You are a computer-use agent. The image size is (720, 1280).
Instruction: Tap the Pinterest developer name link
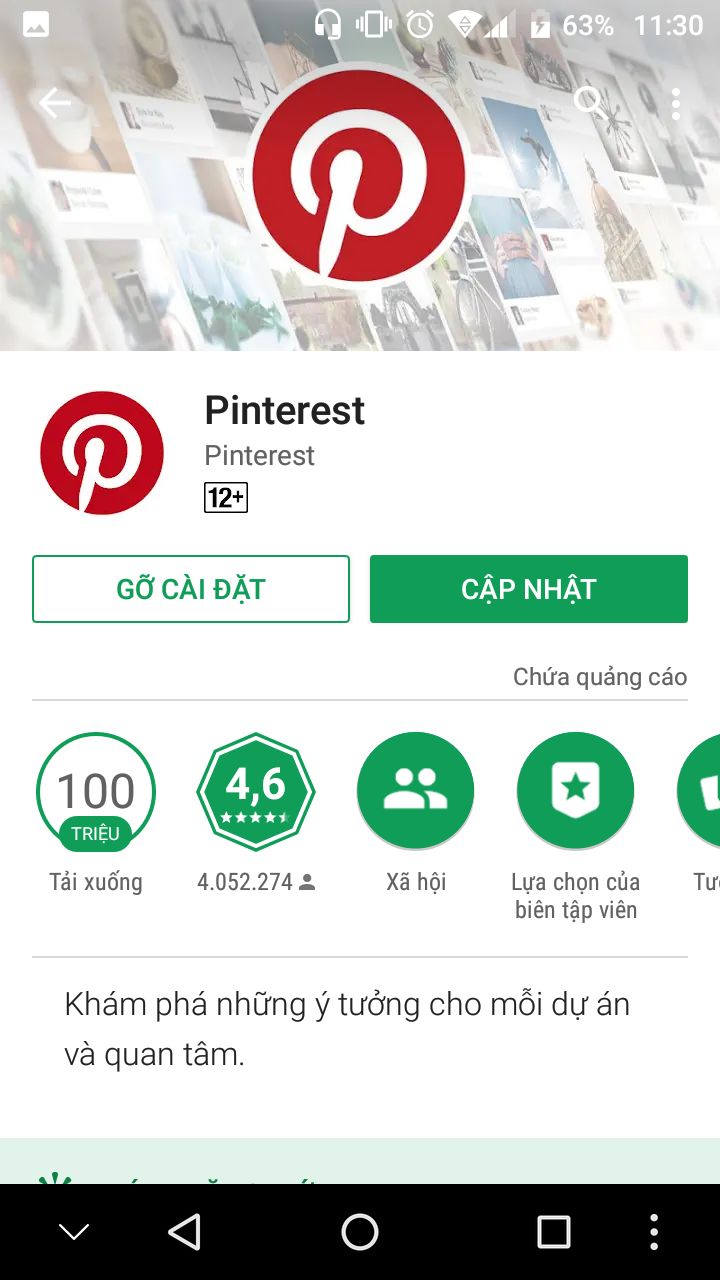[259, 456]
